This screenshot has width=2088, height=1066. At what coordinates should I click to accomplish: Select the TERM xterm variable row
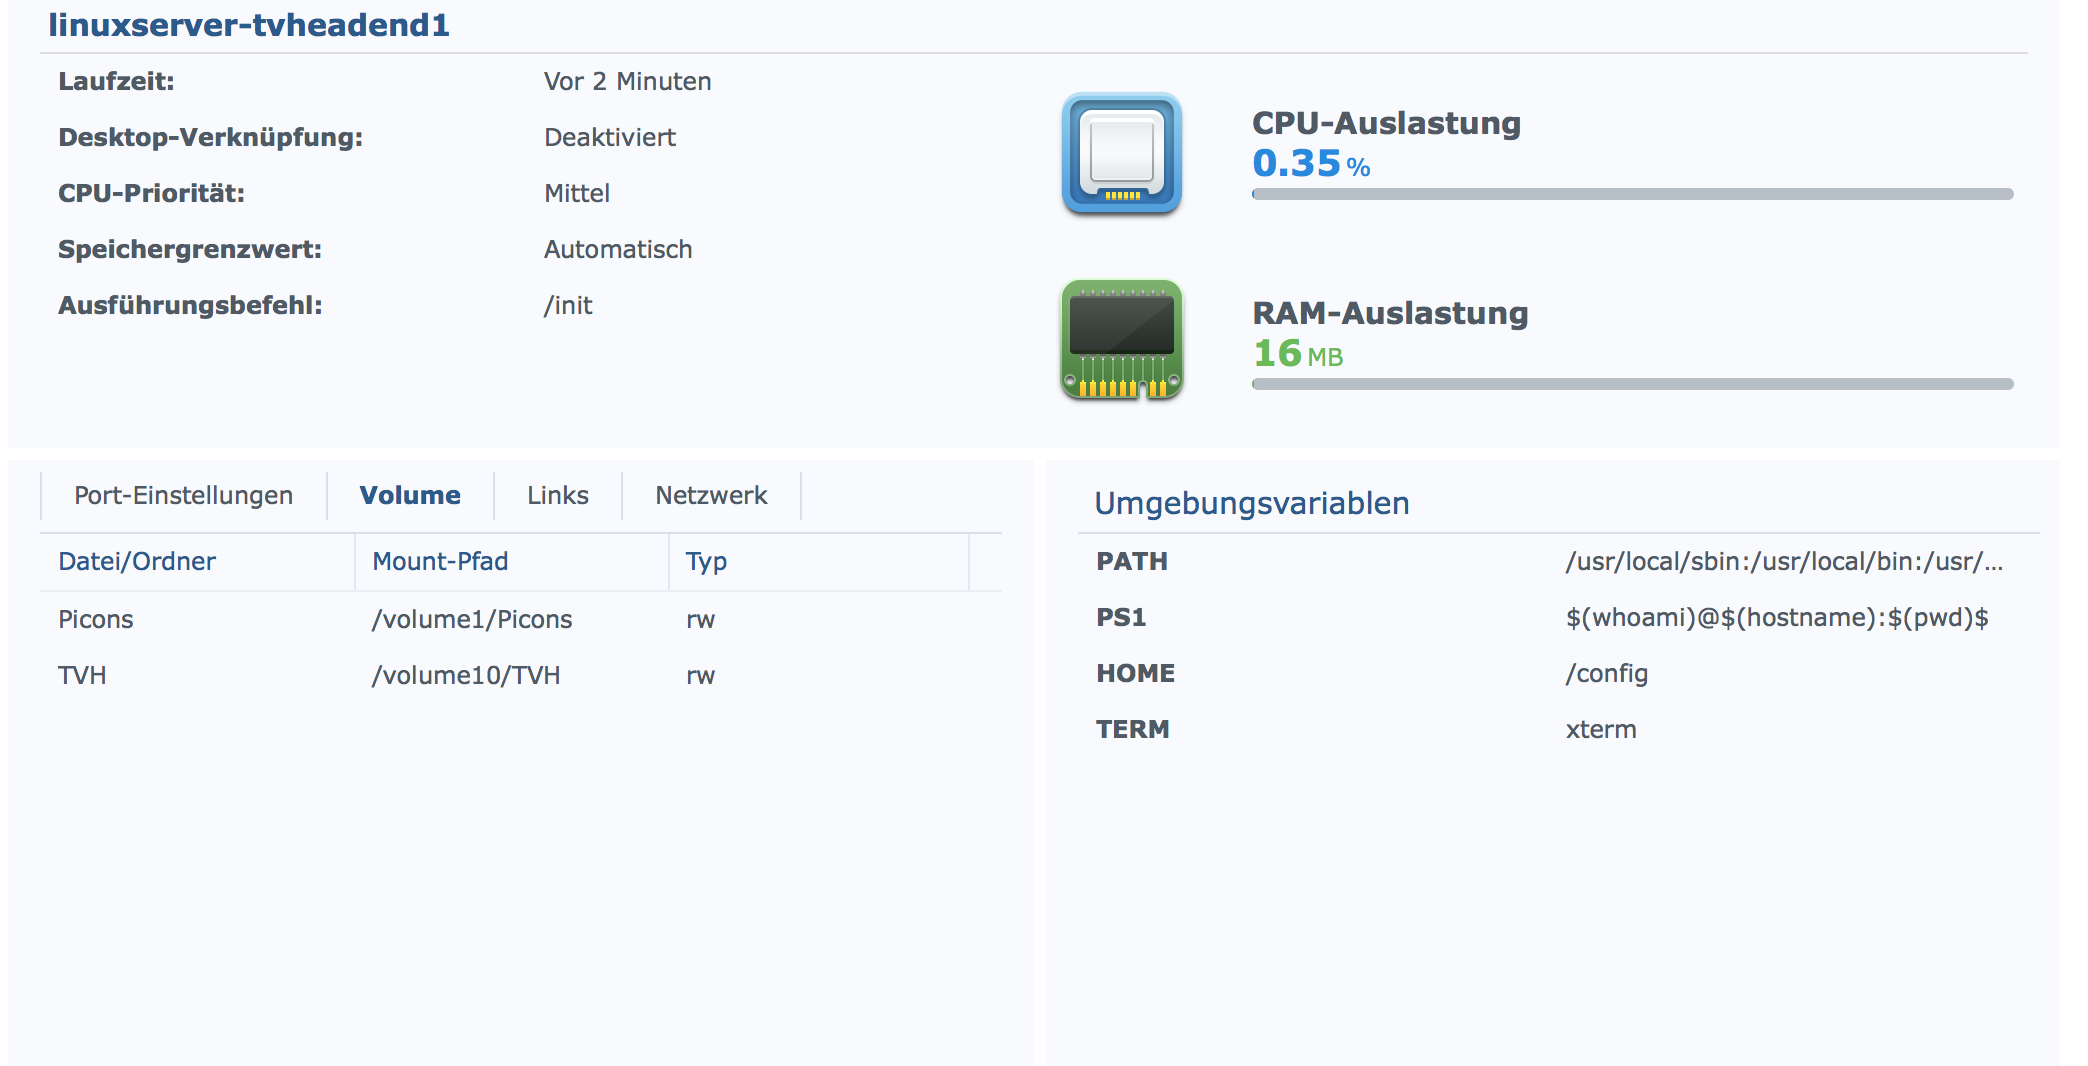[x=1558, y=730]
